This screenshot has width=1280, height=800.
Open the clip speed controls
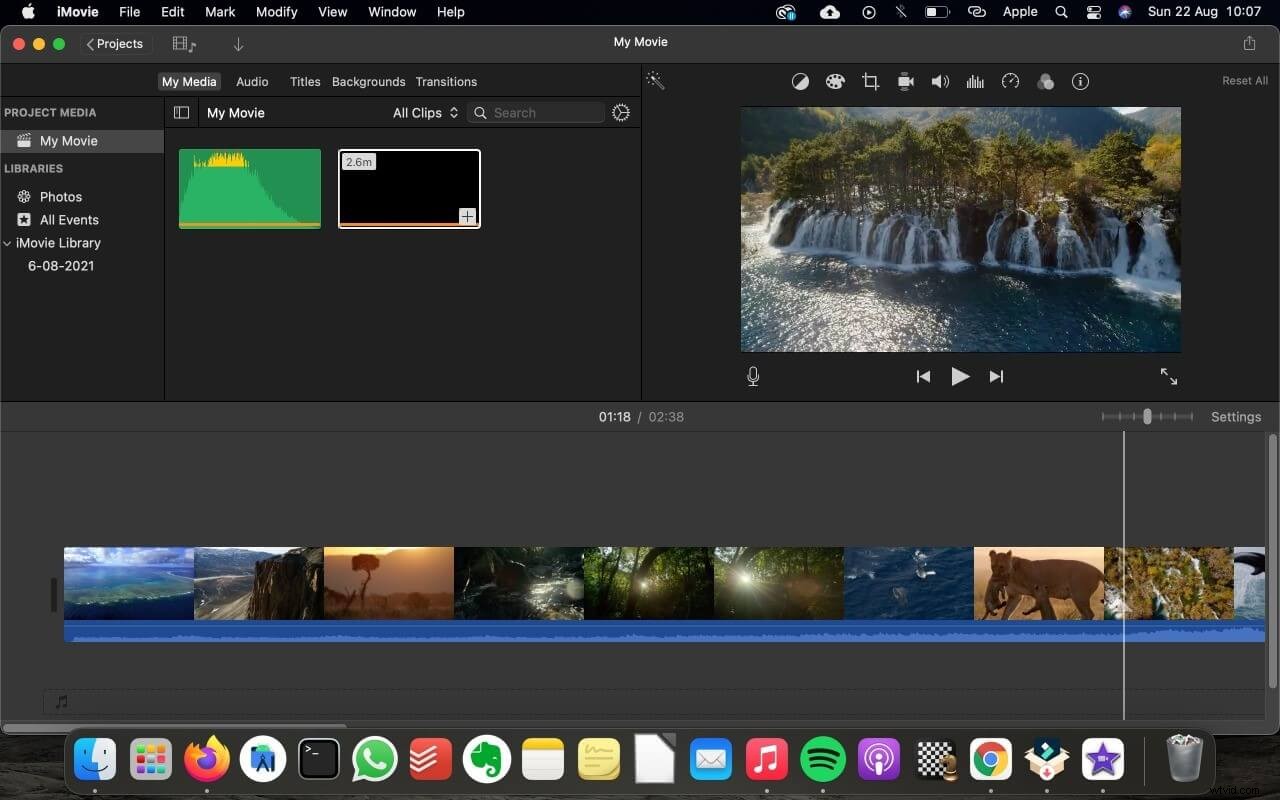tap(1010, 81)
